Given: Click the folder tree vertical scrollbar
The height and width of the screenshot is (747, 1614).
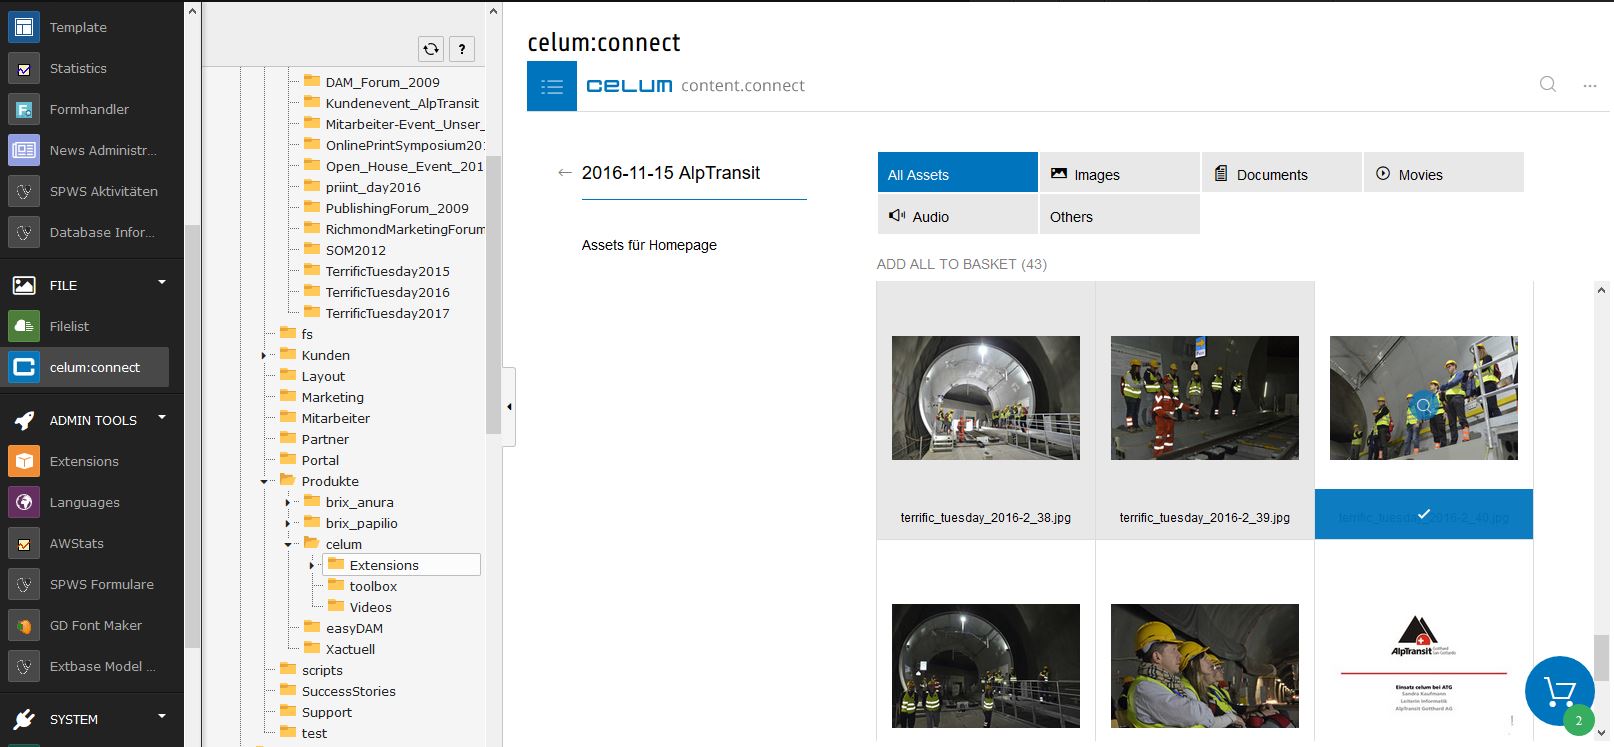Looking at the screenshot, I should 493,295.
